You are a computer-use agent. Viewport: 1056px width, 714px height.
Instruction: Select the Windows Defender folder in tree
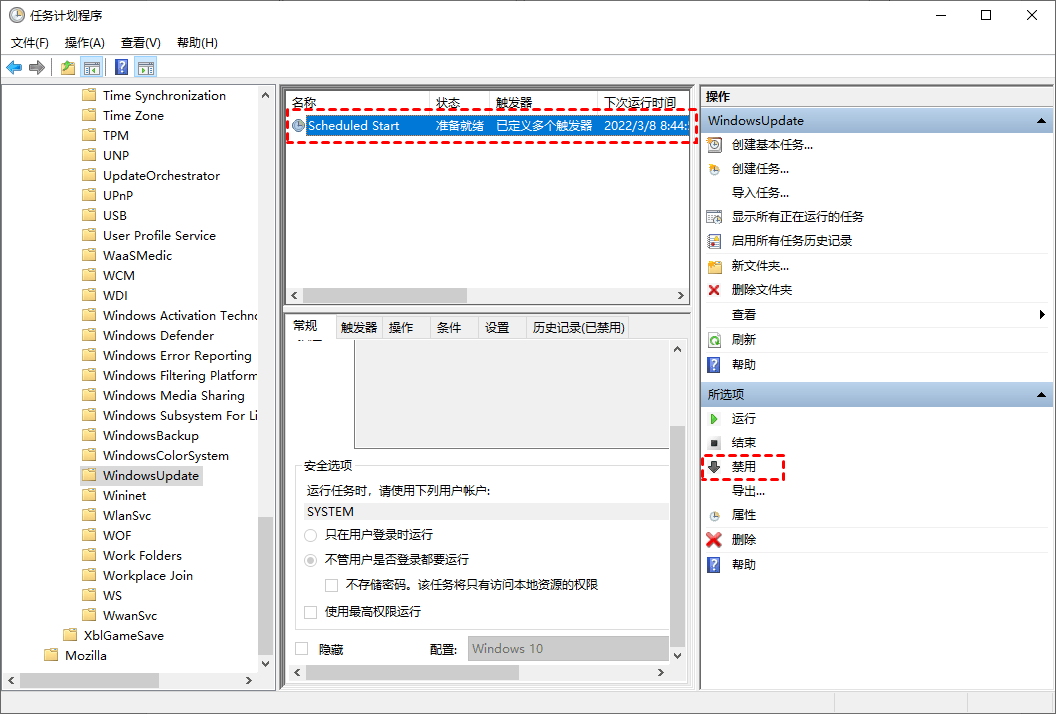[158, 335]
